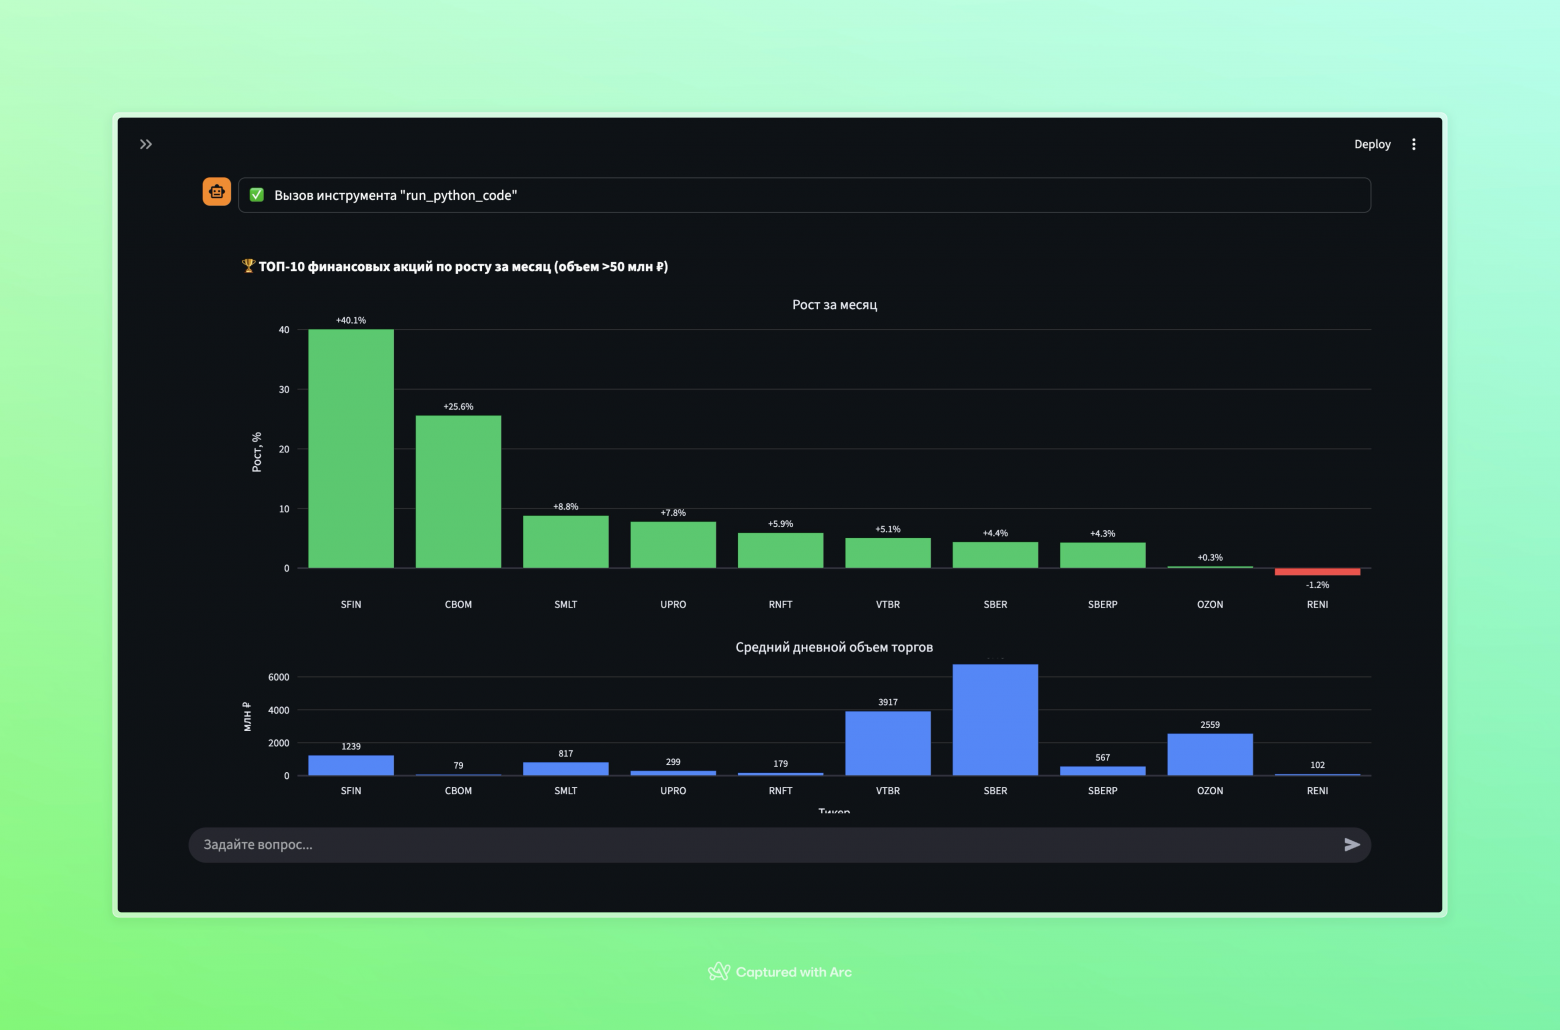The height and width of the screenshot is (1030, 1560).
Task: Expand the collapsed sidebar with the double chevron
Action: (x=146, y=144)
